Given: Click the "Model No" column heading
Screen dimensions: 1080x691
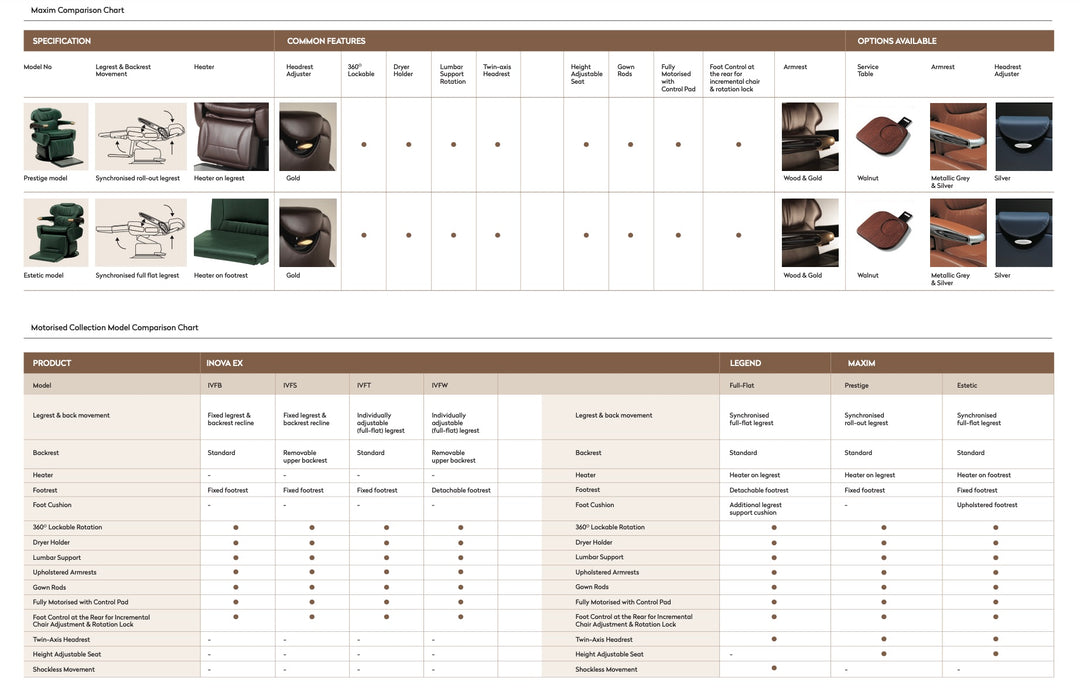Looking at the screenshot, I should click(38, 67).
